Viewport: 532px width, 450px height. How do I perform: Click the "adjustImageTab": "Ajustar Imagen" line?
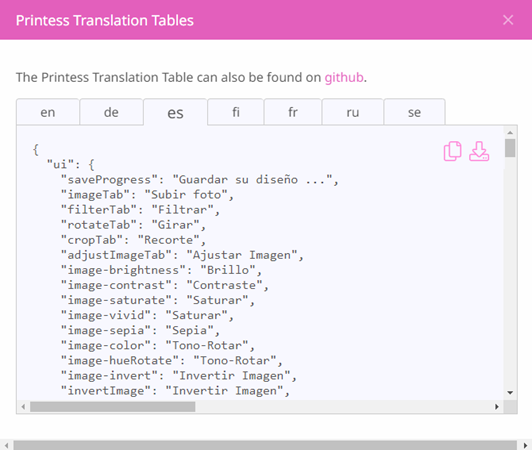coord(182,255)
